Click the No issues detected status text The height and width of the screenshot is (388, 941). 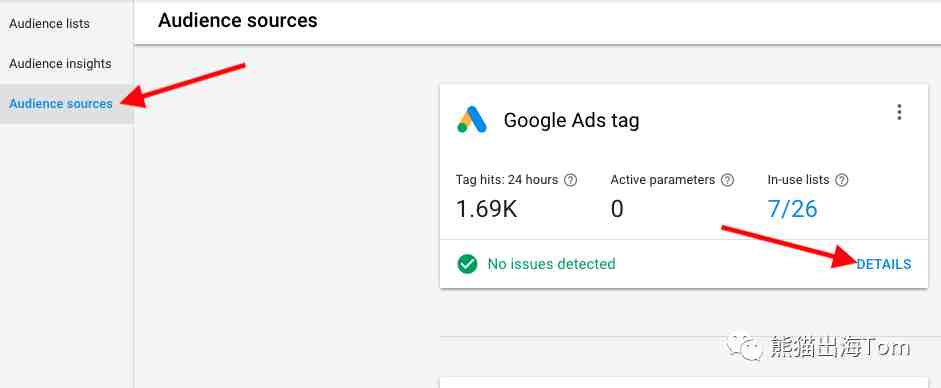pos(552,264)
